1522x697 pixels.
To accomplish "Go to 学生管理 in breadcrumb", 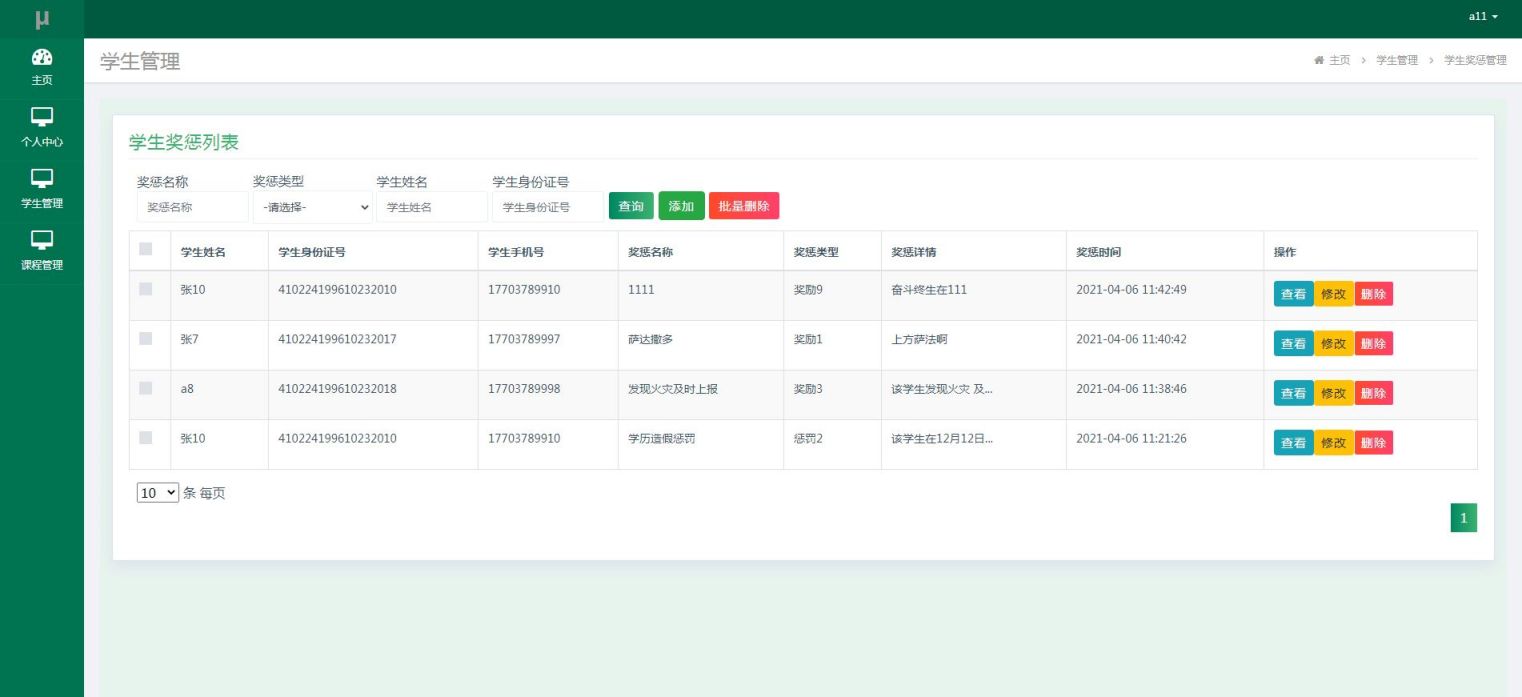I will click(1397, 60).
